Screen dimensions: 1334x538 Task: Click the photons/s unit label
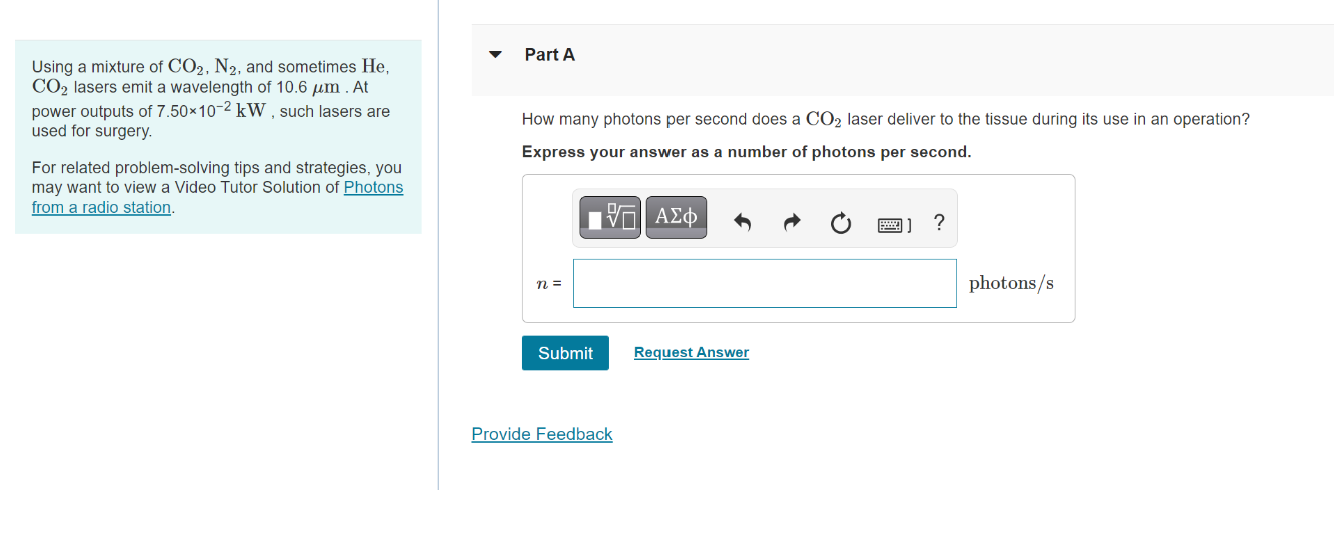(x=1010, y=283)
